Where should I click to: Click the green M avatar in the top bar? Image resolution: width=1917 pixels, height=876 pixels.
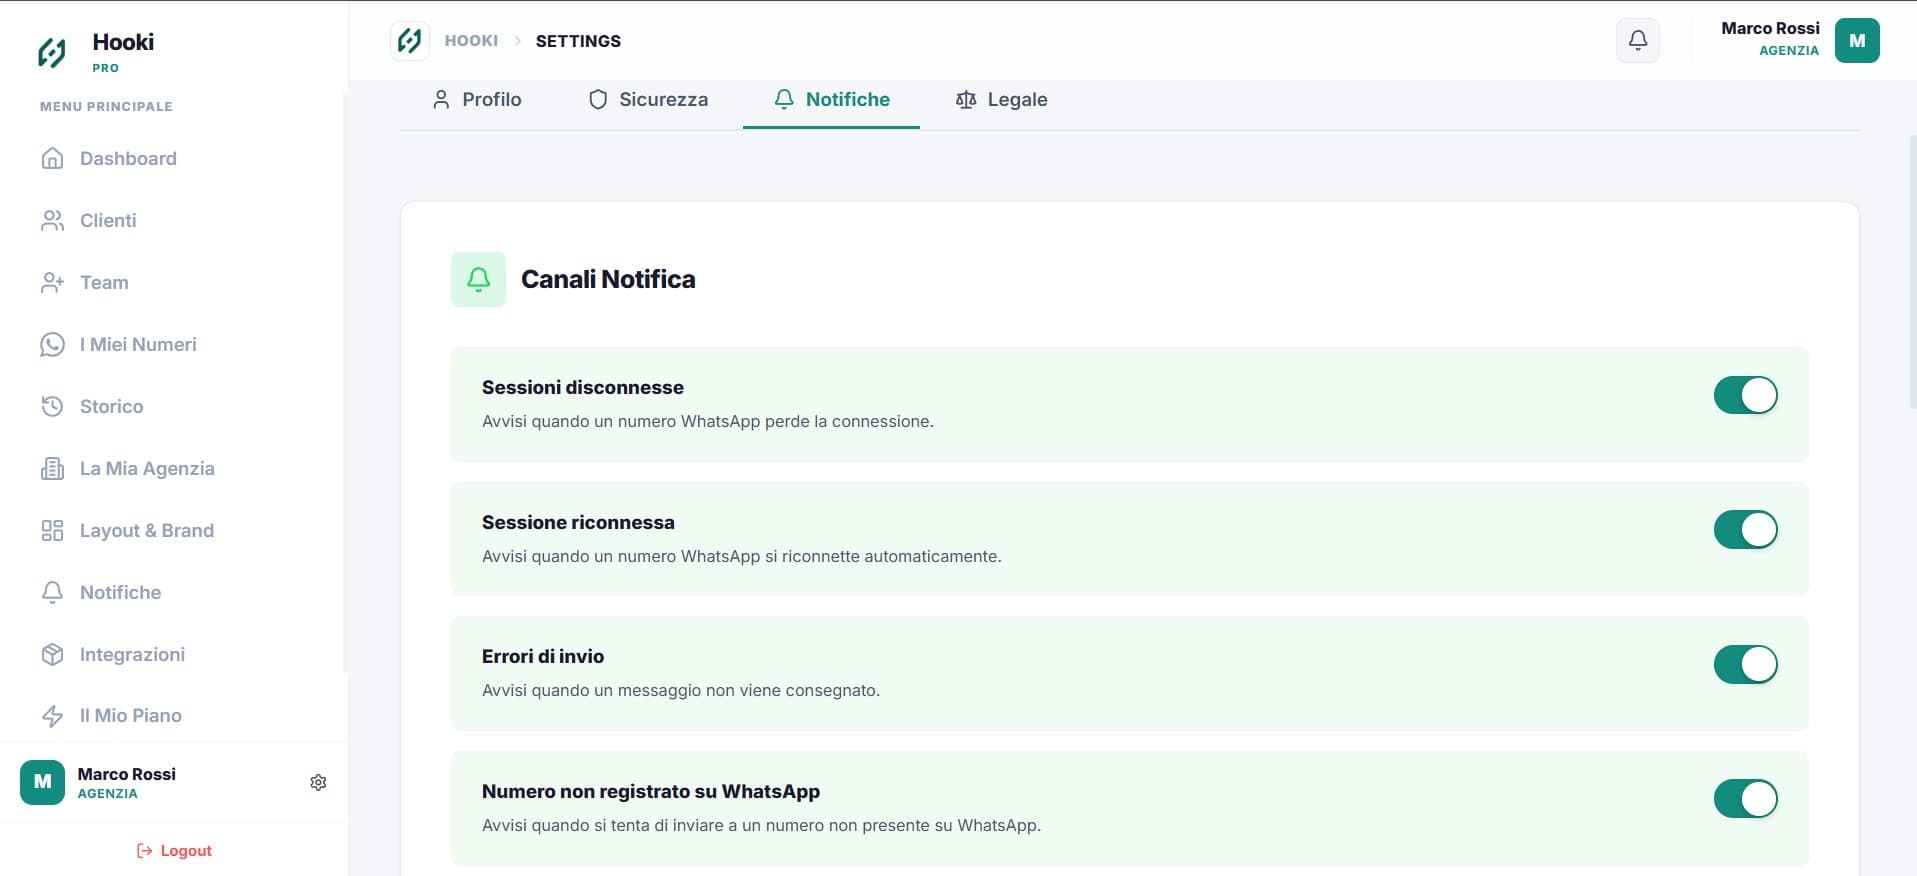coord(1857,41)
